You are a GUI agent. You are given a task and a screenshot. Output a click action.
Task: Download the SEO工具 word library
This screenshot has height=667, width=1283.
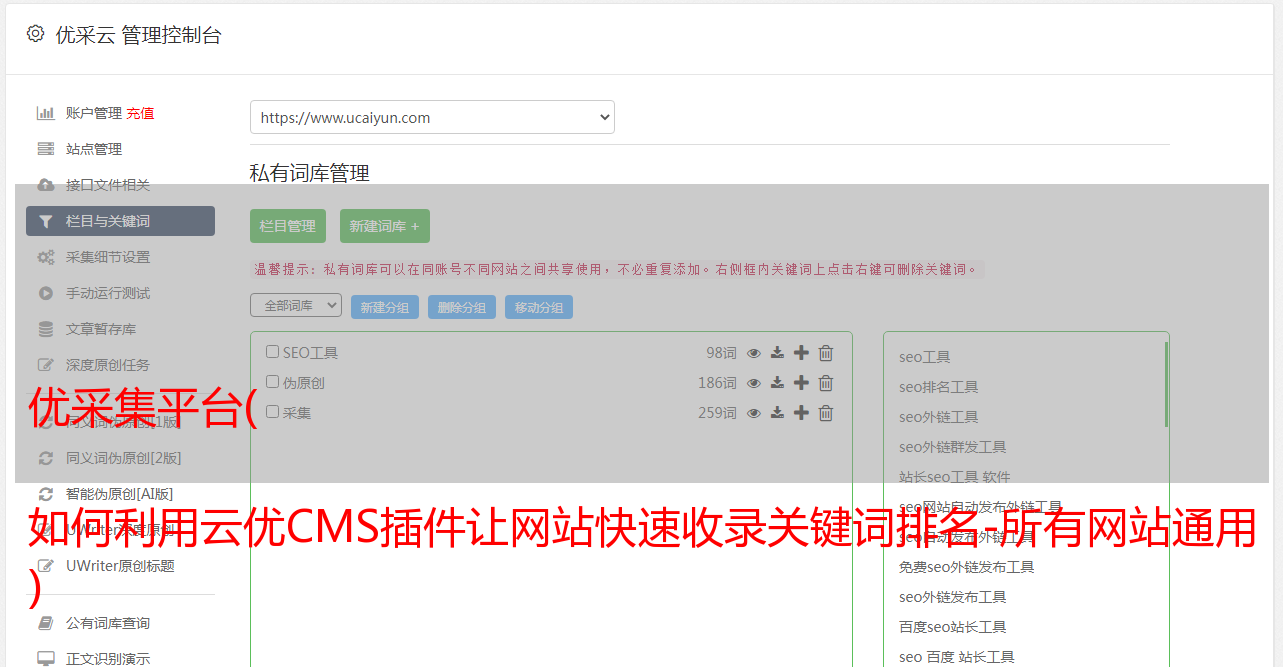click(x=777, y=353)
